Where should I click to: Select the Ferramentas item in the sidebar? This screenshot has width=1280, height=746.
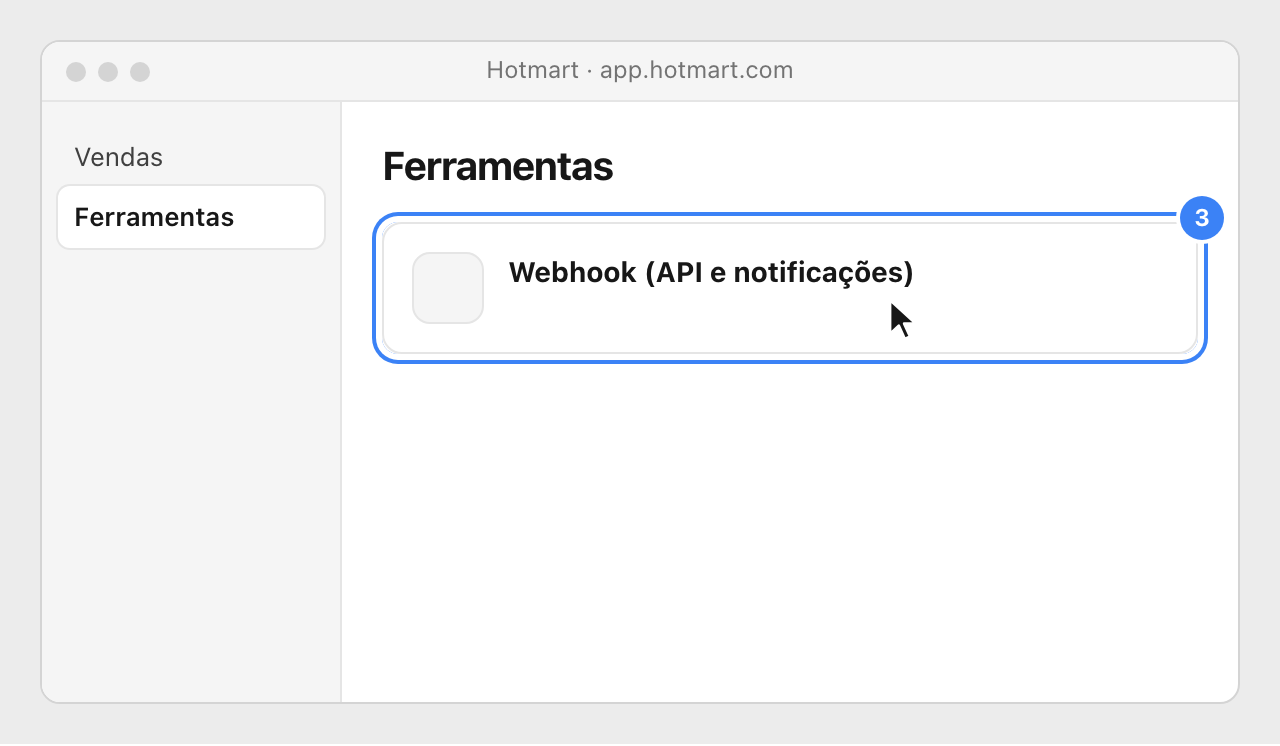191,217
